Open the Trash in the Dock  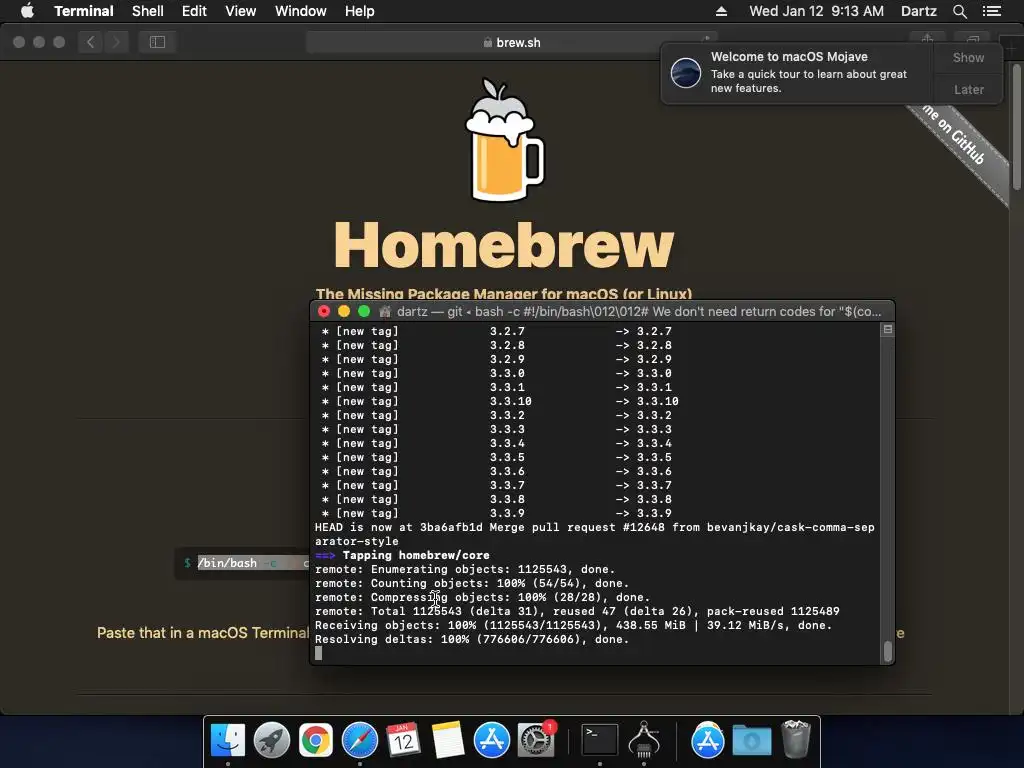click(795, 739)
